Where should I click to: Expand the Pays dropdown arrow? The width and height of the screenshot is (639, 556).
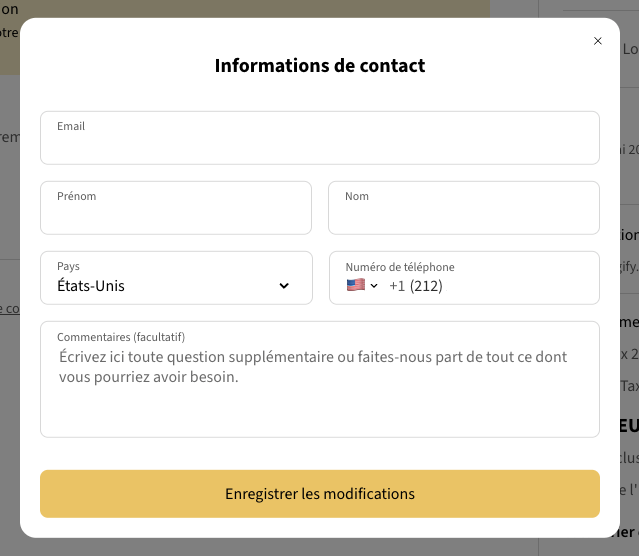tap(284, 286)
